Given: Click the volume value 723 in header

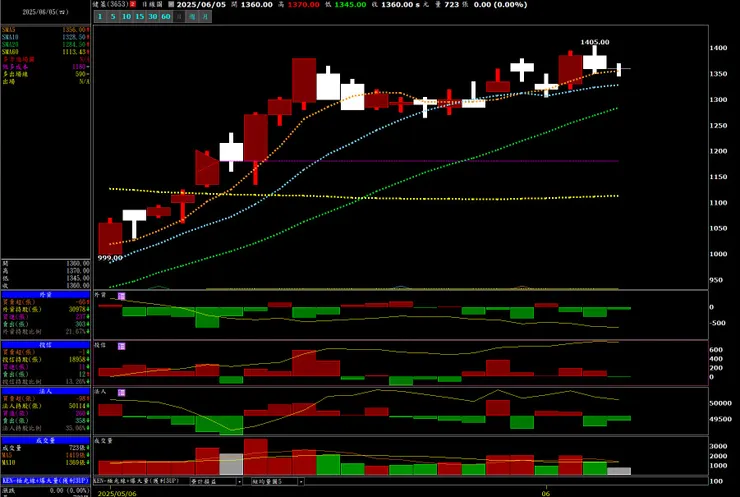Looking at the screenshot, I should [x=452, y=4].
